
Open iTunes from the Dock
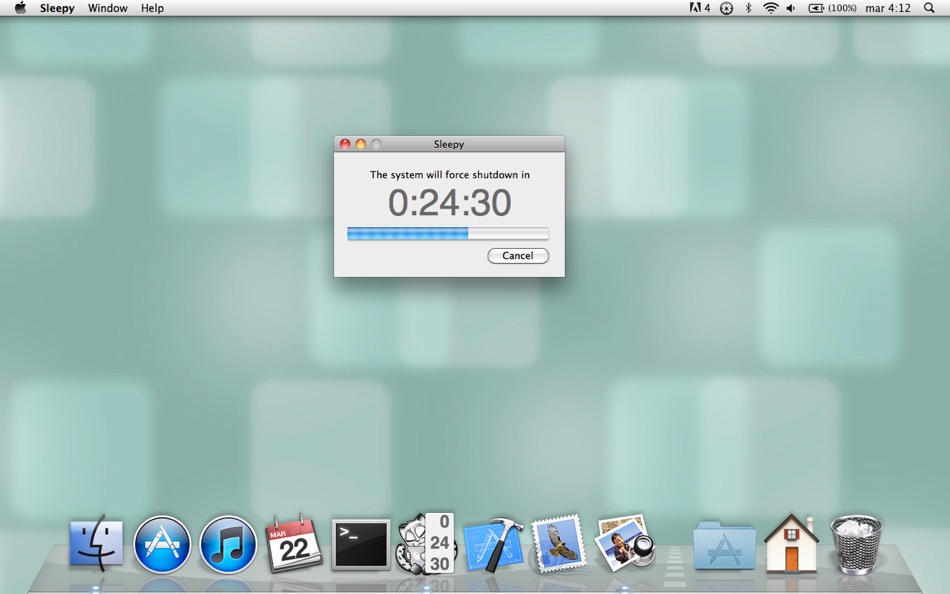tap(228, 544)
